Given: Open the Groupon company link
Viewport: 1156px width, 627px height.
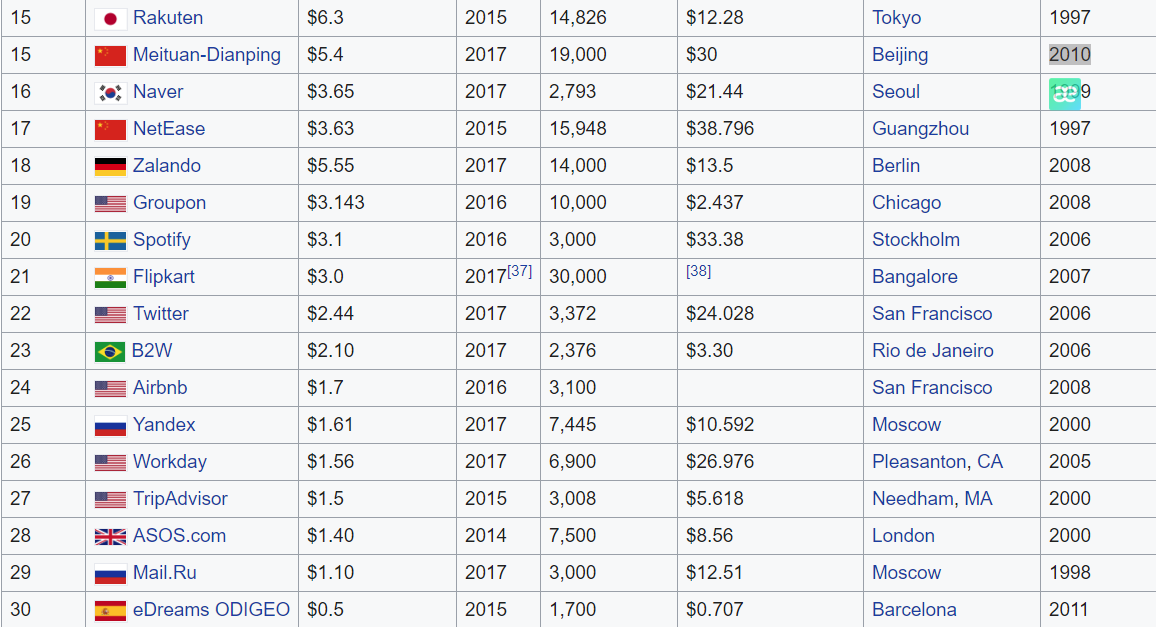Looking at the screenshot, I should click(x=169, y=203).
